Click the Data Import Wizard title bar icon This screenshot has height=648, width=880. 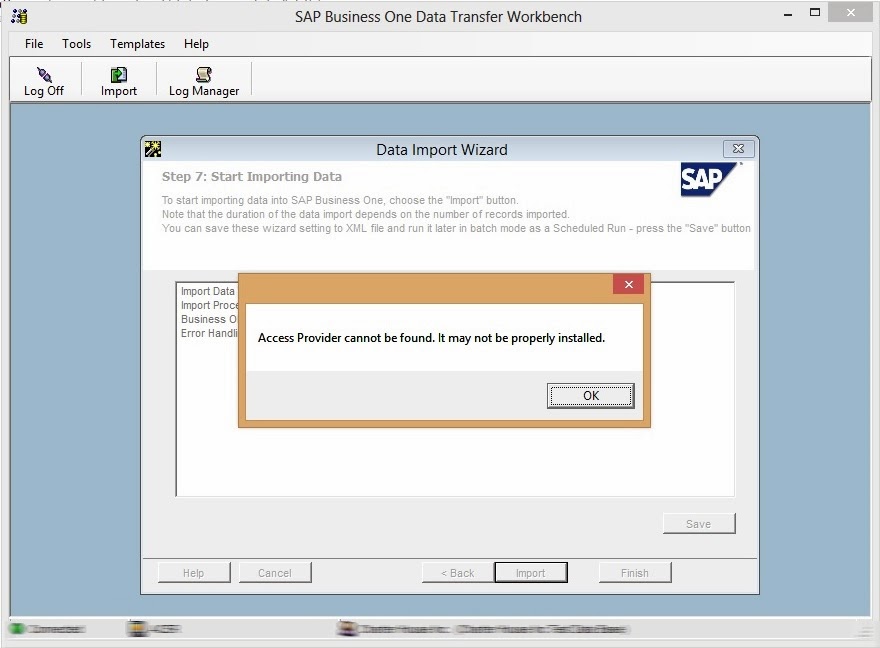point(153,148)
